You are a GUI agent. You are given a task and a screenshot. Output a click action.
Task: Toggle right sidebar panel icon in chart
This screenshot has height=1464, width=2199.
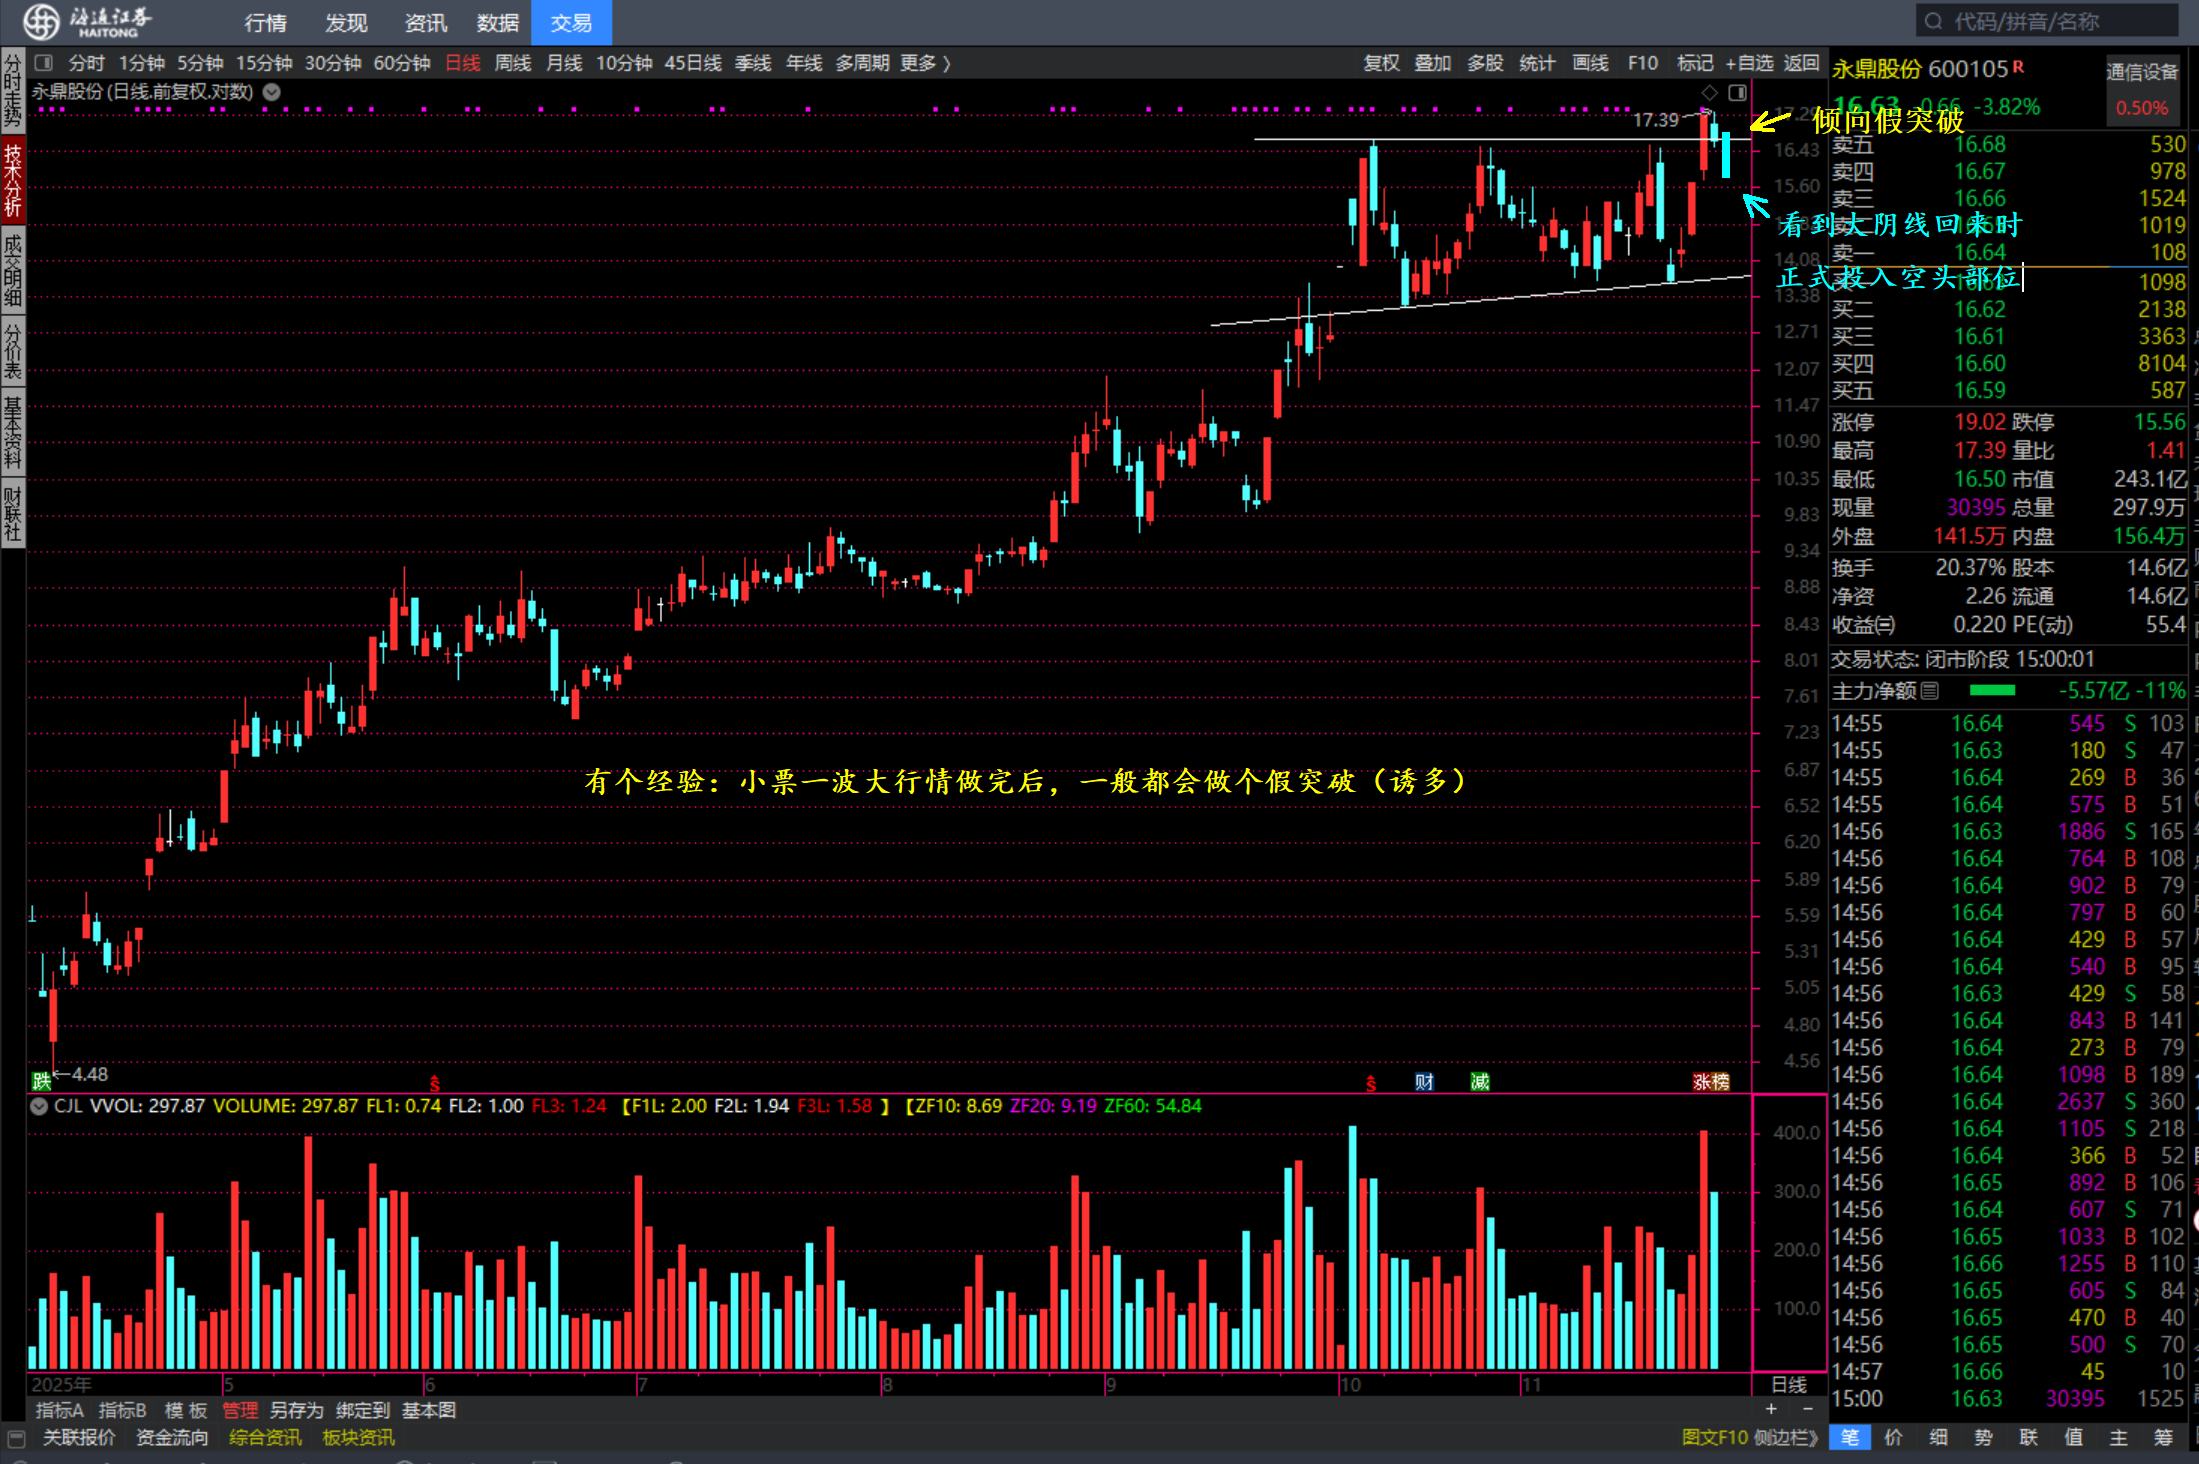pos(1738,92)
